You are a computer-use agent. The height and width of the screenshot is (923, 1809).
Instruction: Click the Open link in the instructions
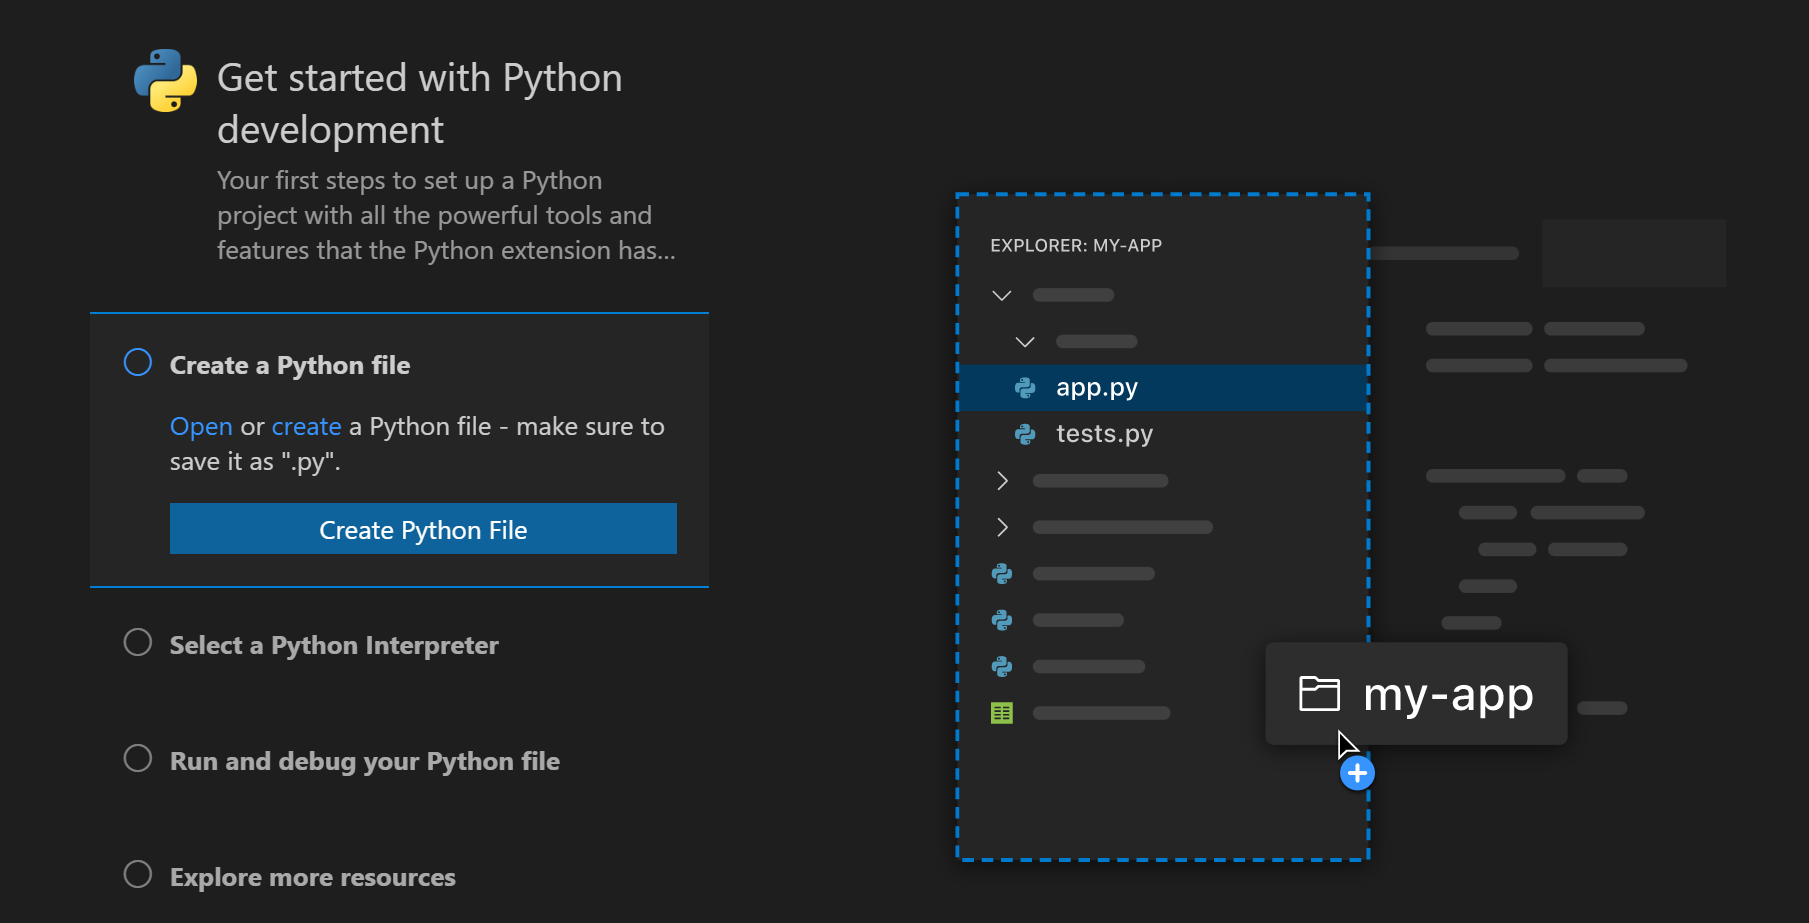point(200,426)
